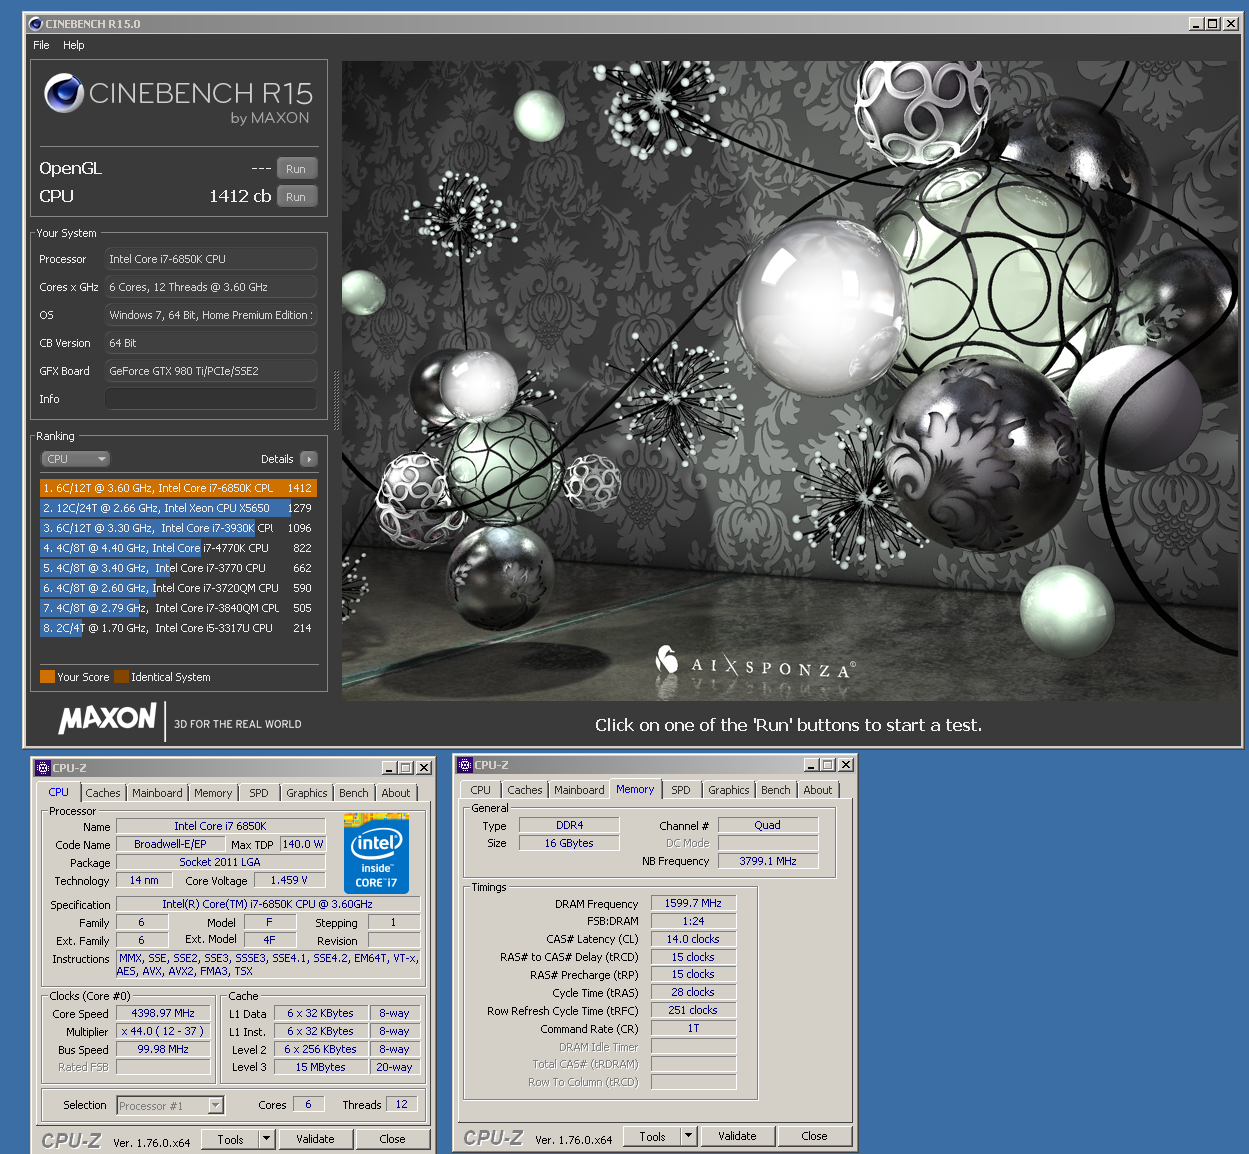Open Tools dropdown arrow in right CPU-Z
This screenshot has width=1249, height=1154.
coord(688,1136)
